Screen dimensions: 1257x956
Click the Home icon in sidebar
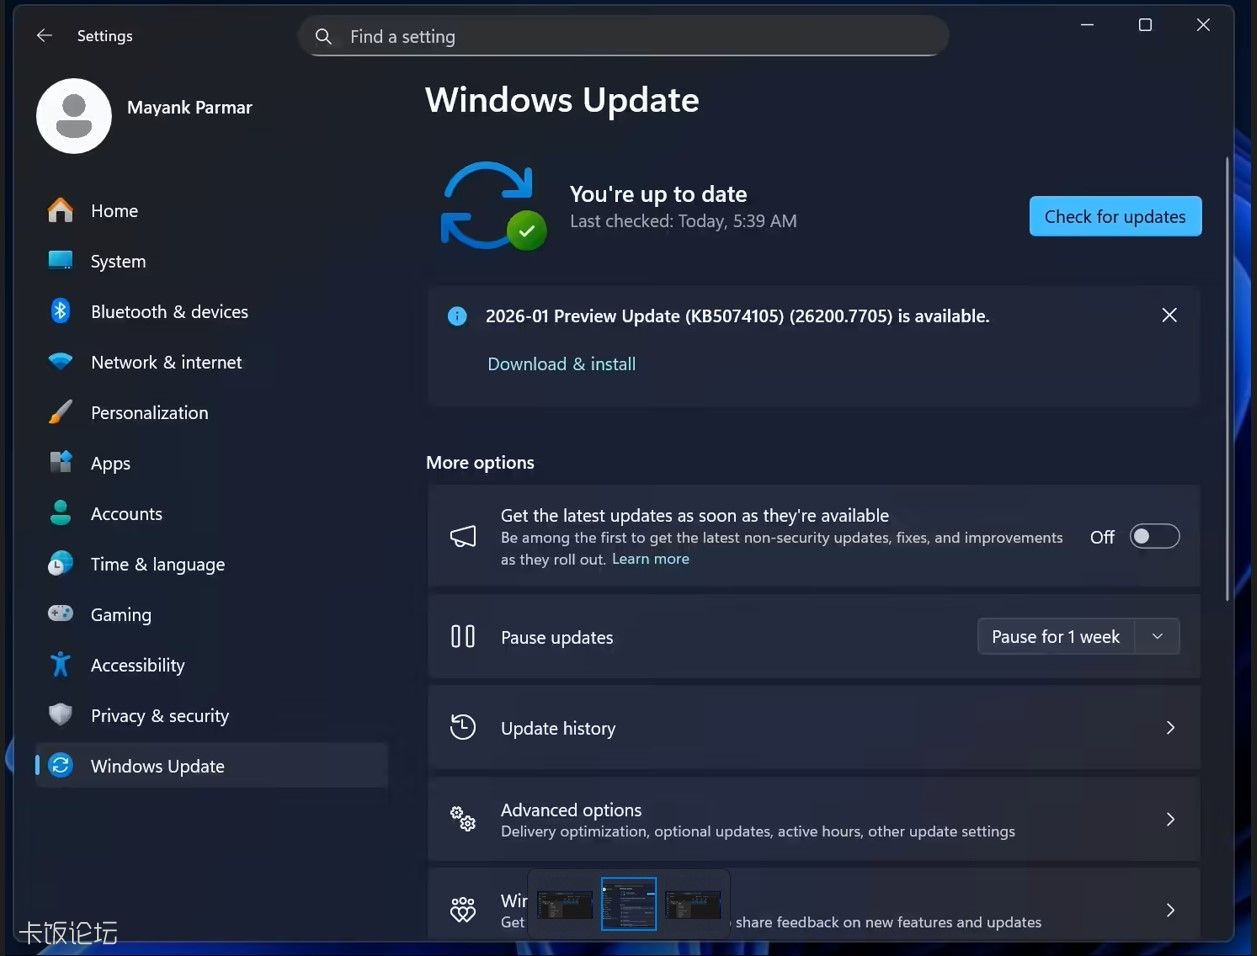[61, 211]
